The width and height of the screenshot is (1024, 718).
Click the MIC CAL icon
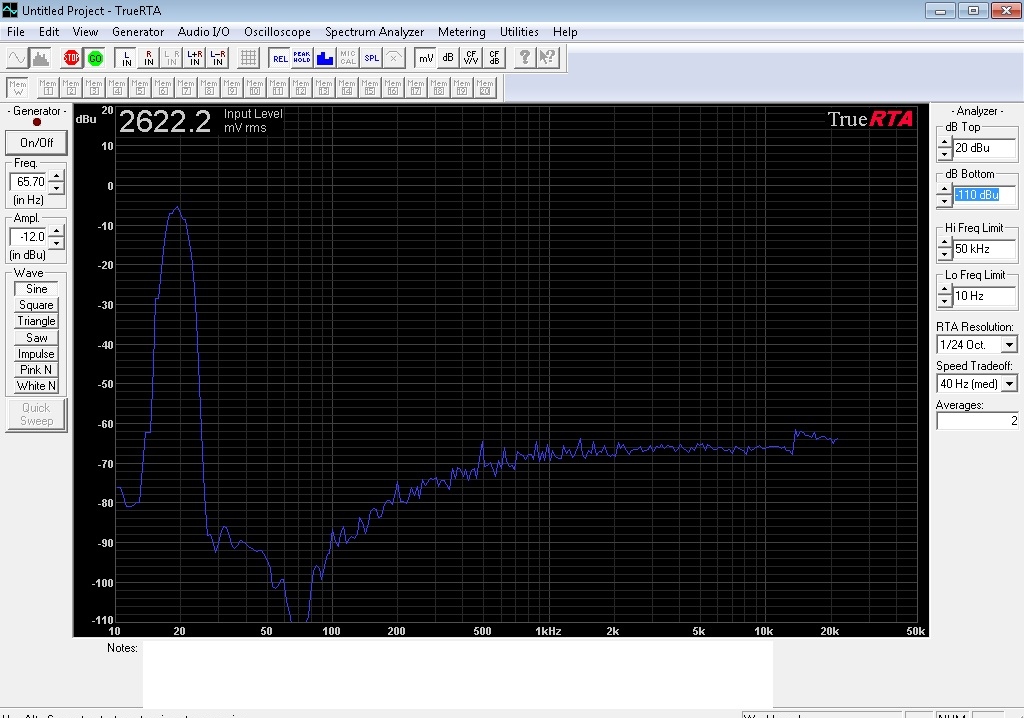click(x=348, y=58)
